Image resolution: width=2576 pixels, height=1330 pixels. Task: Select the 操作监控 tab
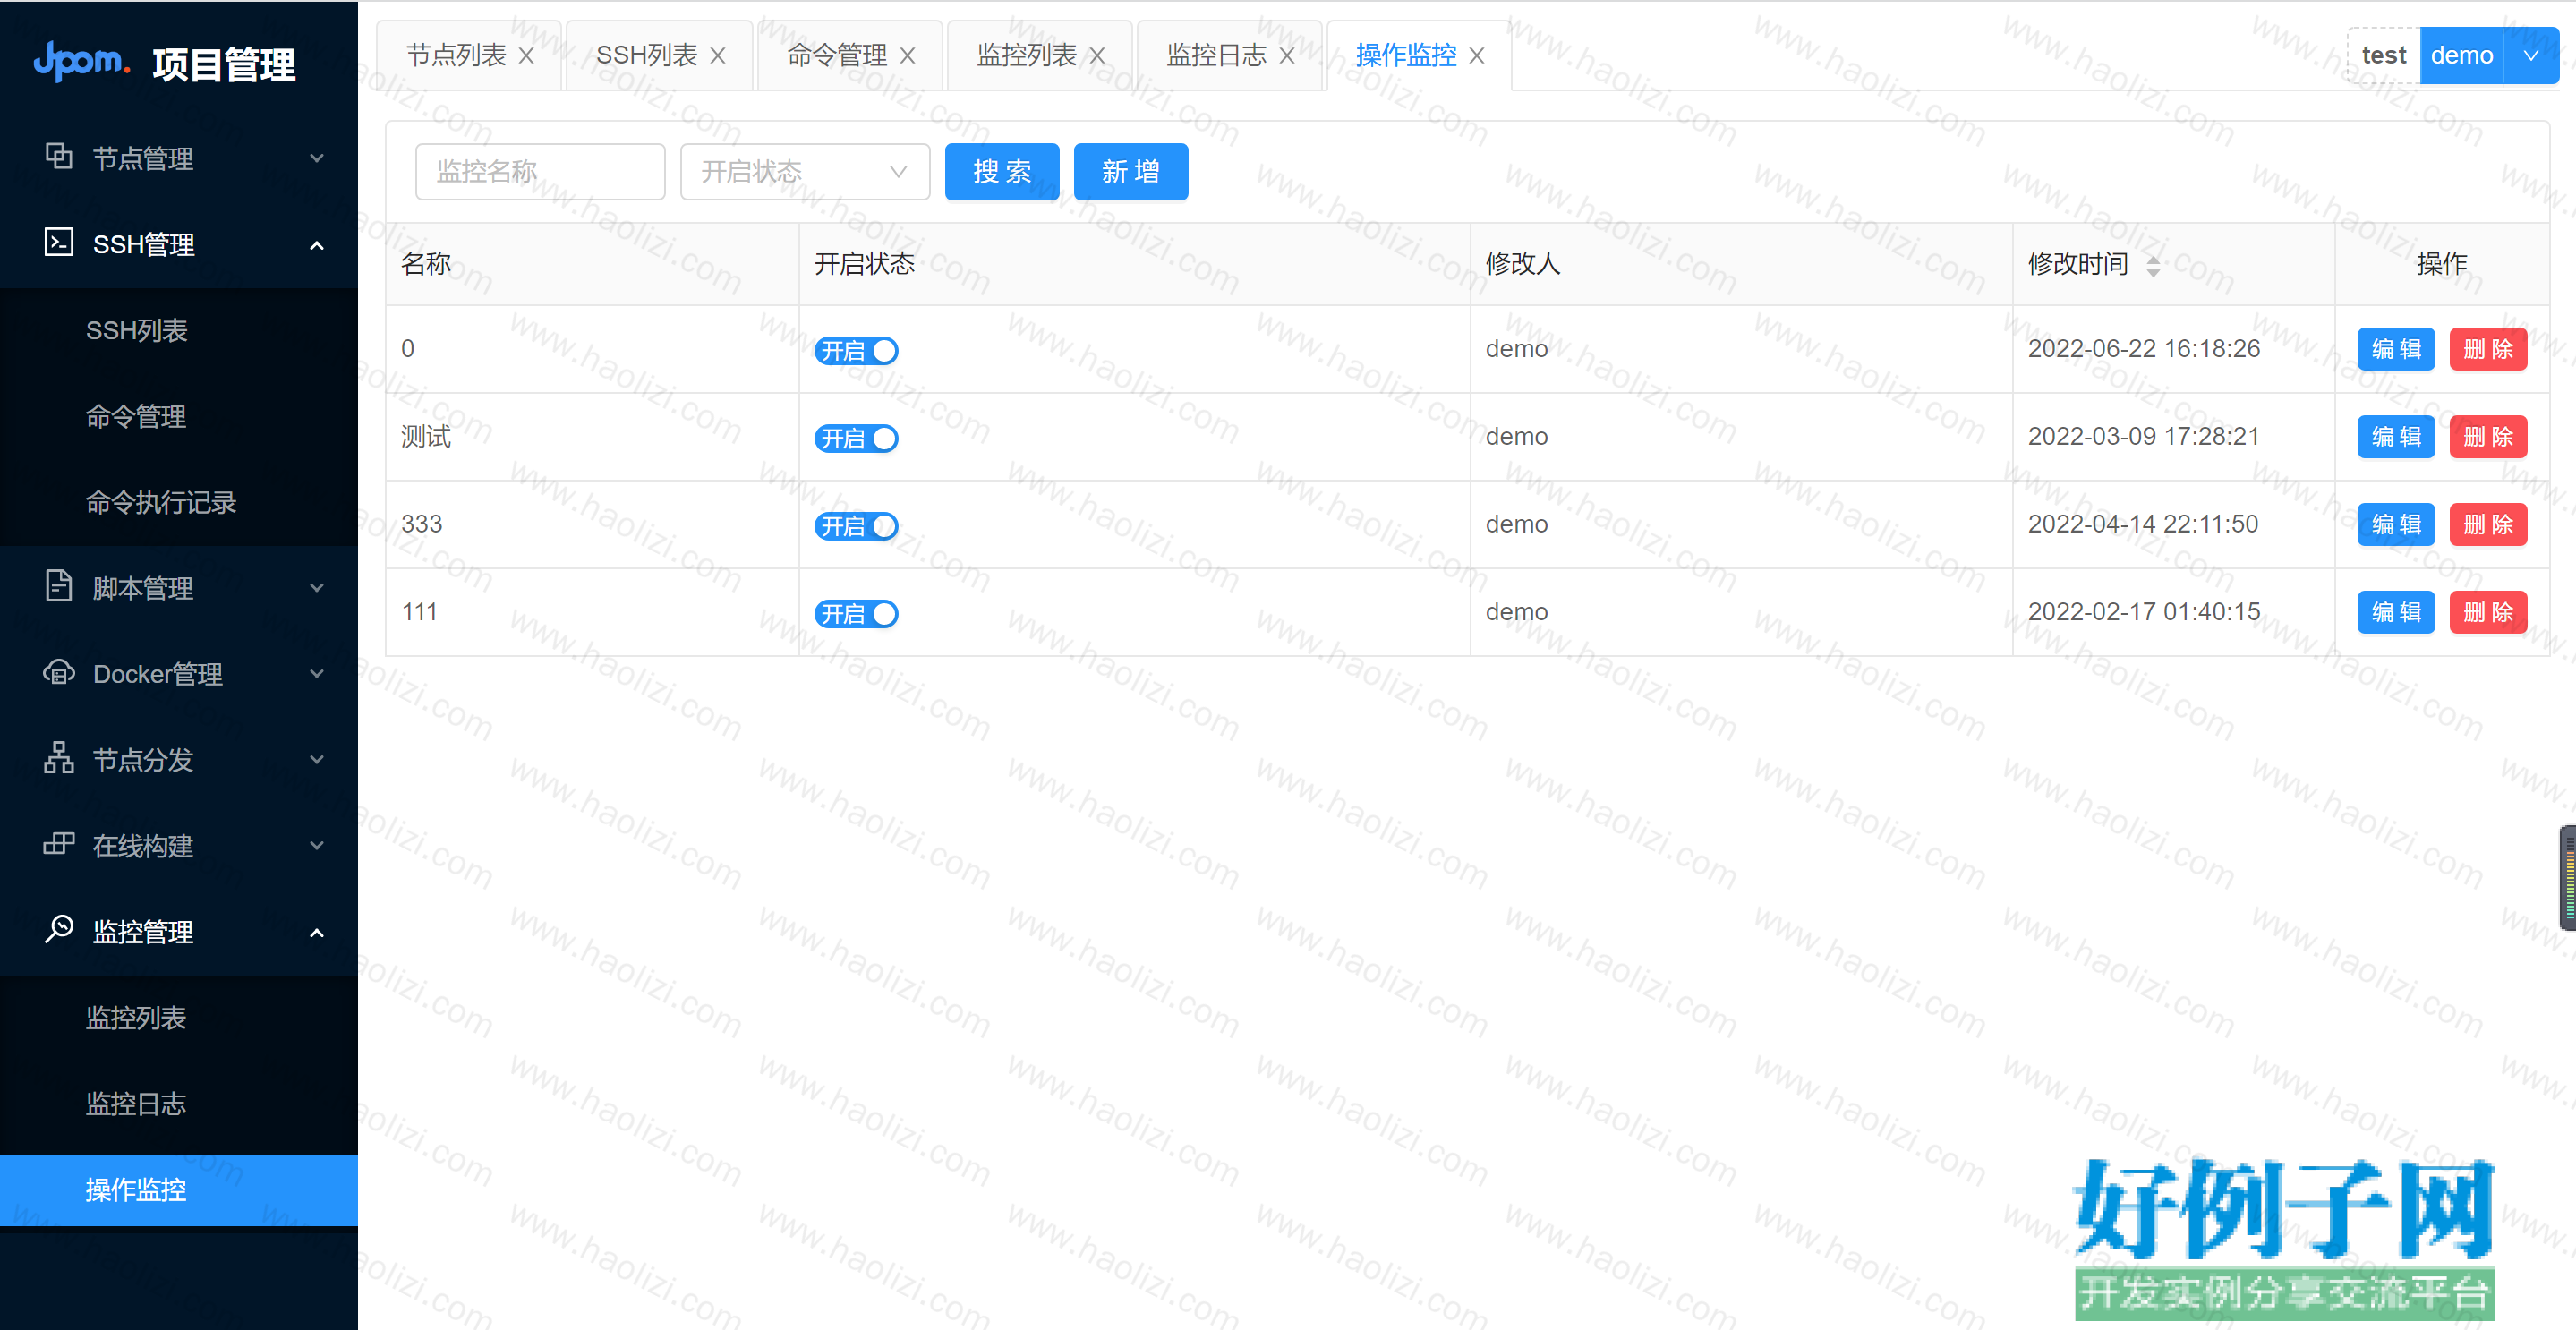point(1406,55)
